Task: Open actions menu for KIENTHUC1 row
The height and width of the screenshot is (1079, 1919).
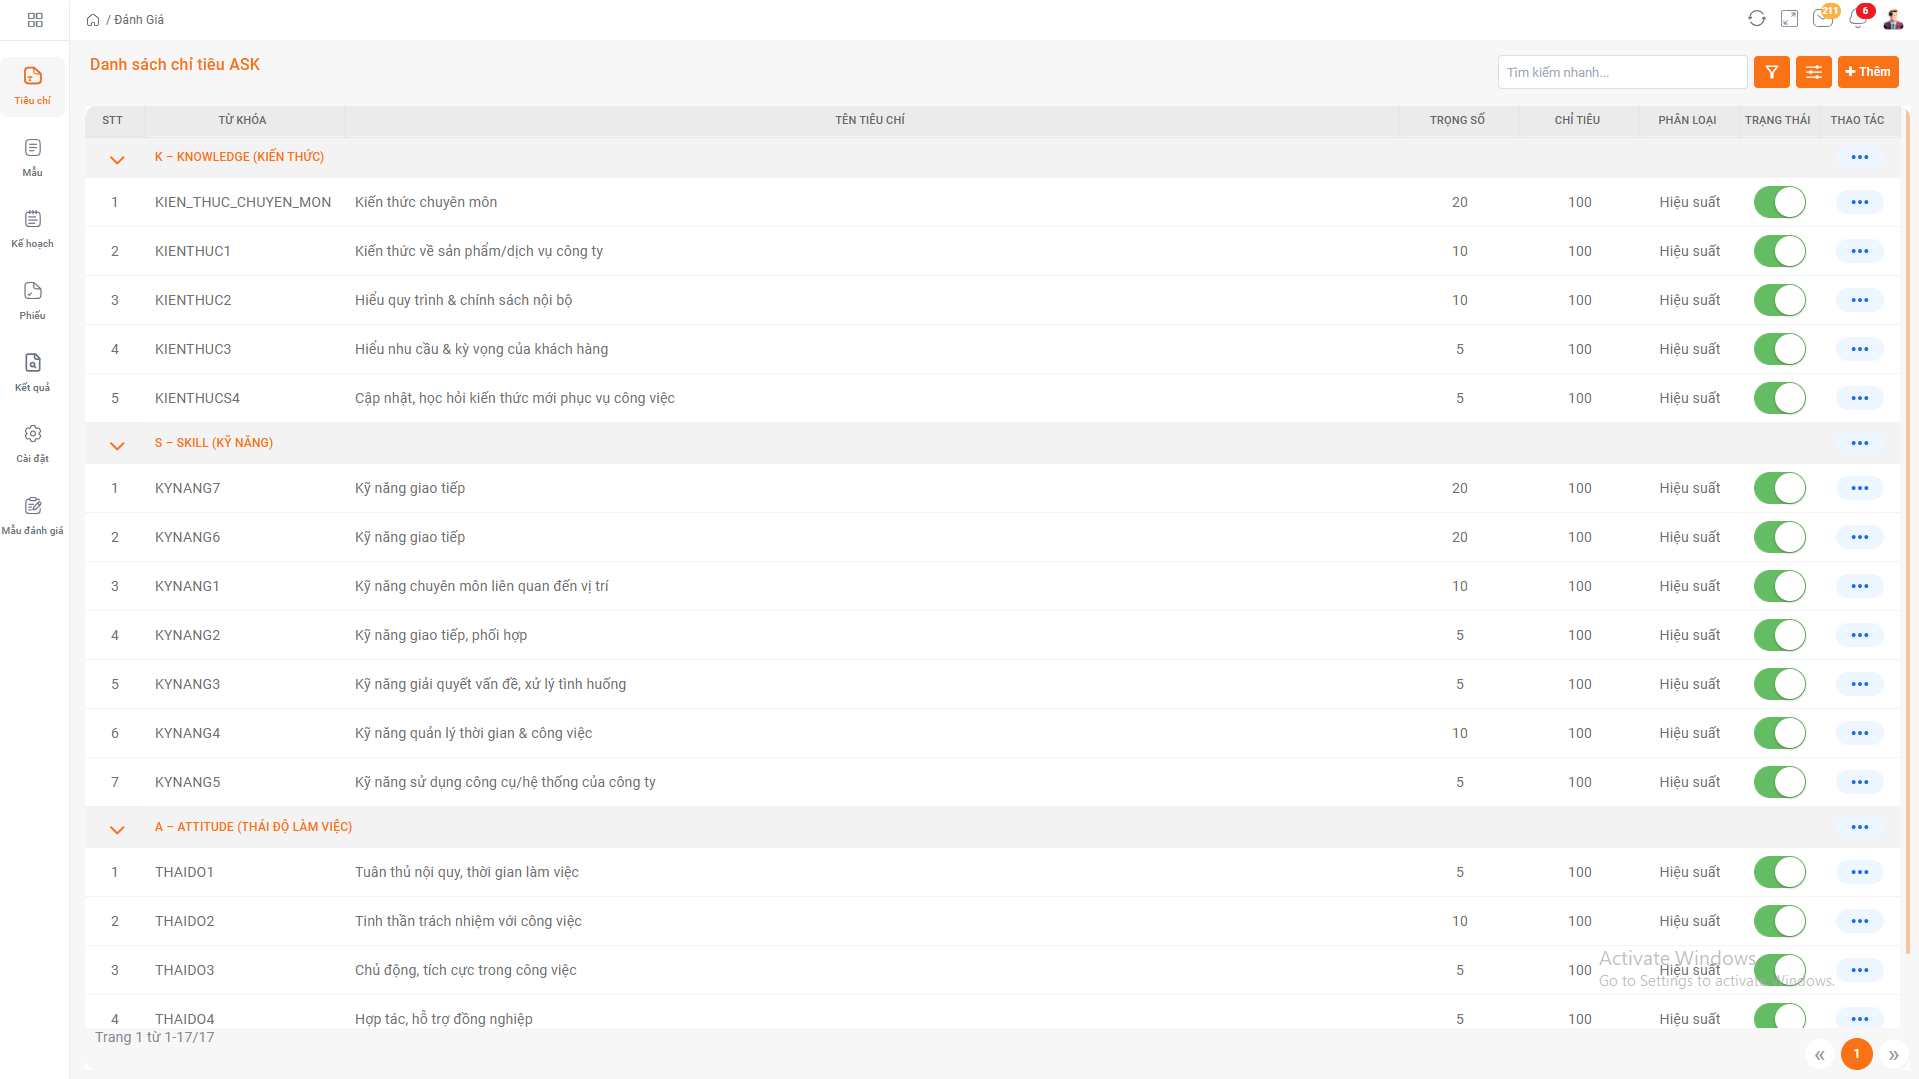Action: click(1859, 251)
